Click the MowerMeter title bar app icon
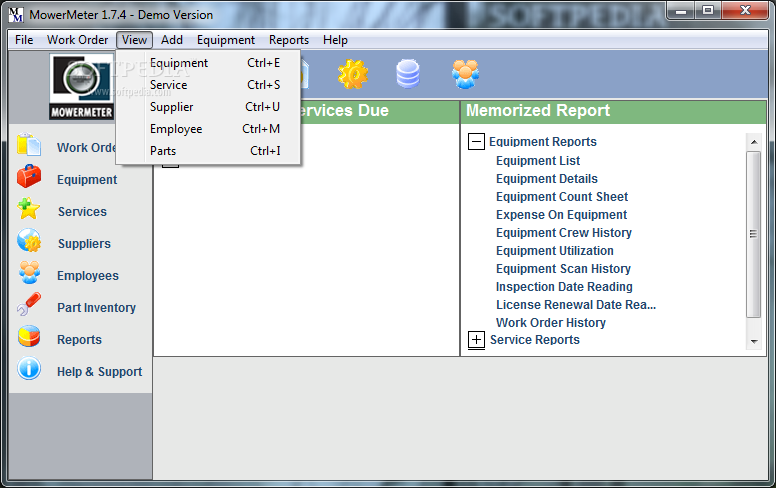This screenshot has width=776, height=488. click(16, 15)
